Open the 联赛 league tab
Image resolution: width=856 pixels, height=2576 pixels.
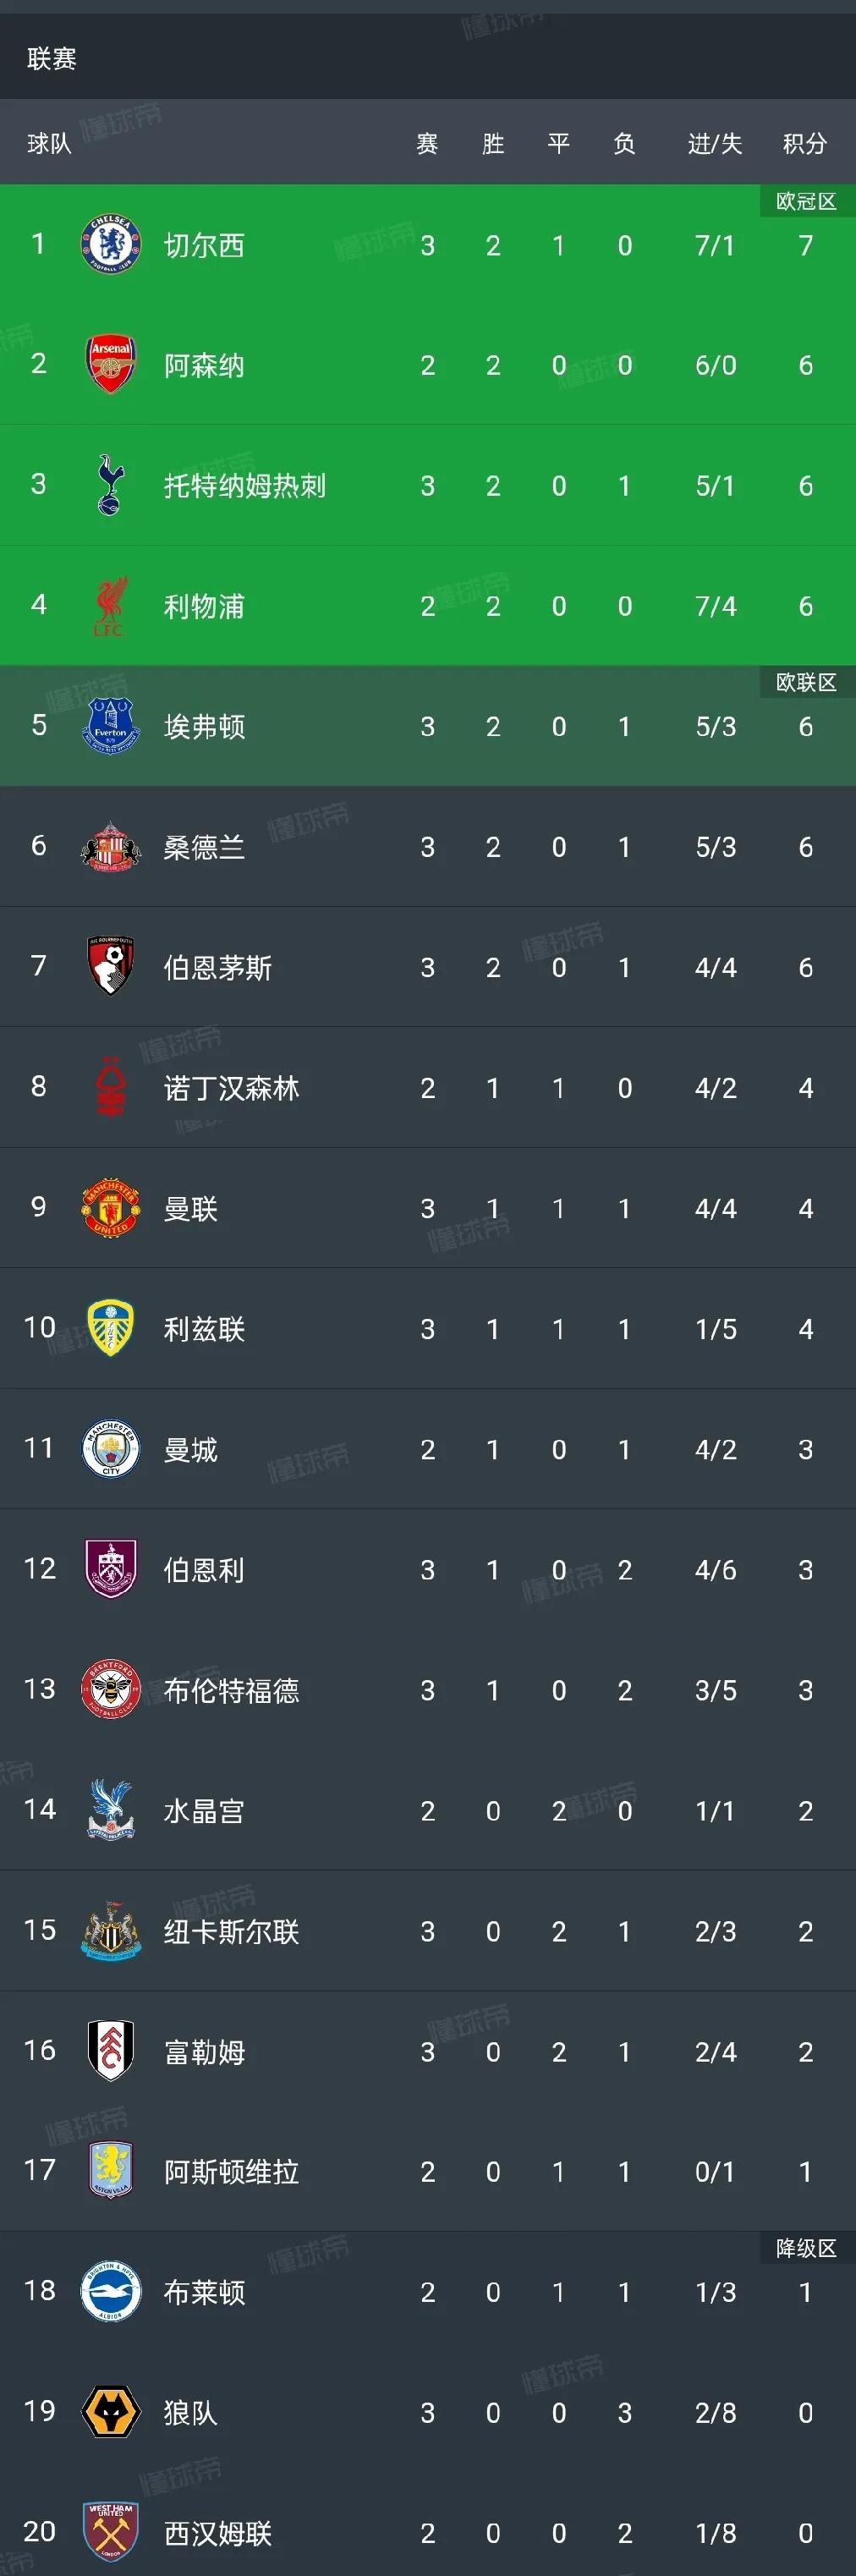point(52,59)
